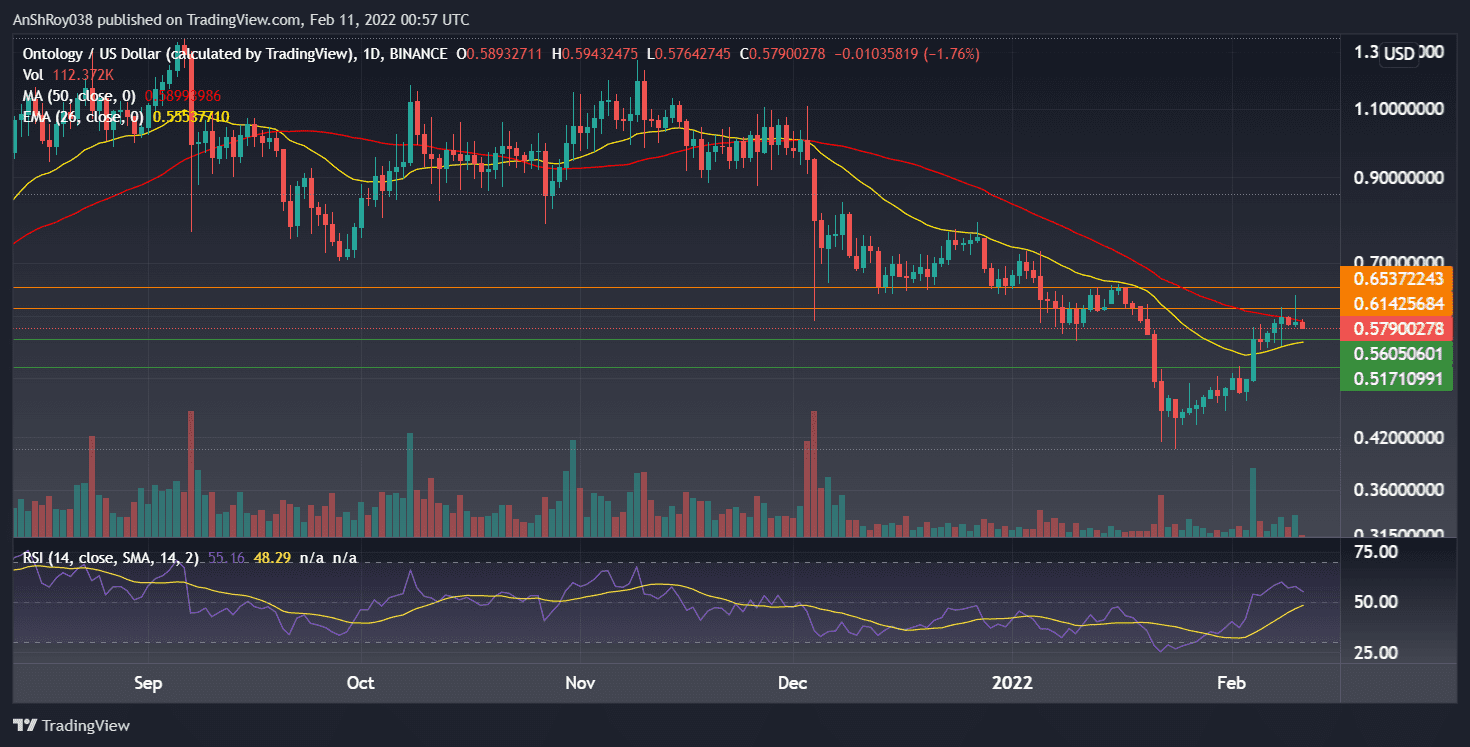The height and width of the screenshot is (747, 1470).
Task: Click the 2022 label on the time axis
Action: (1012, 683)
